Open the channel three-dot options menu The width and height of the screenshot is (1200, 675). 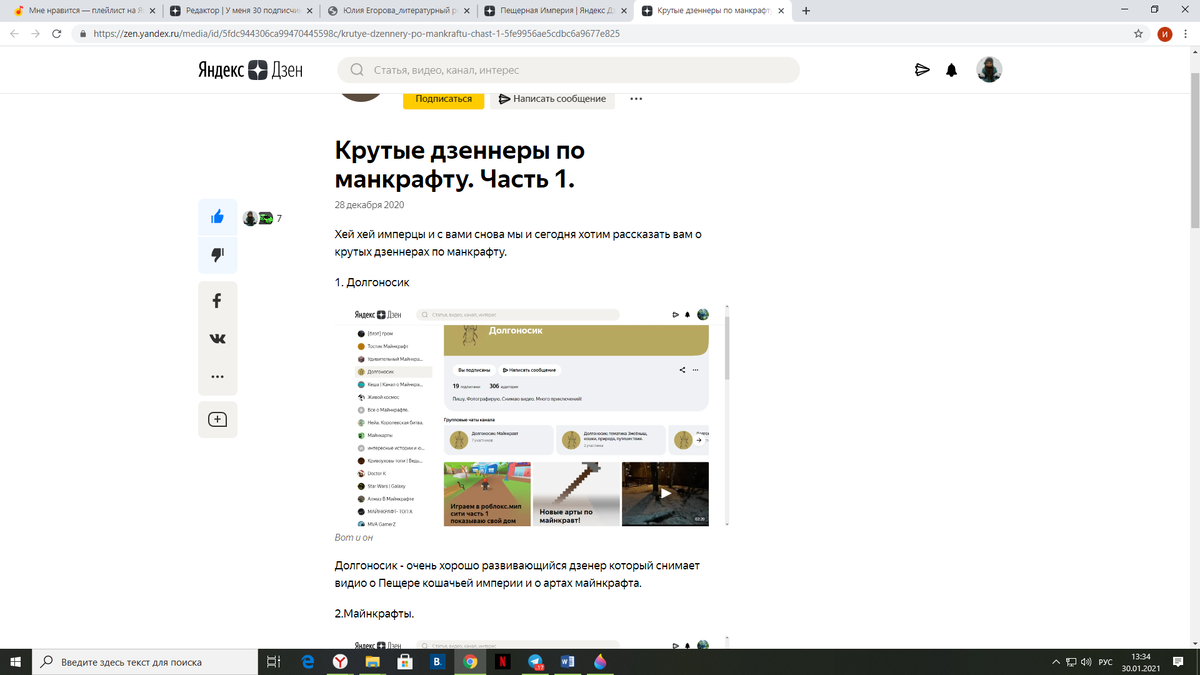[x=636, y=99]
